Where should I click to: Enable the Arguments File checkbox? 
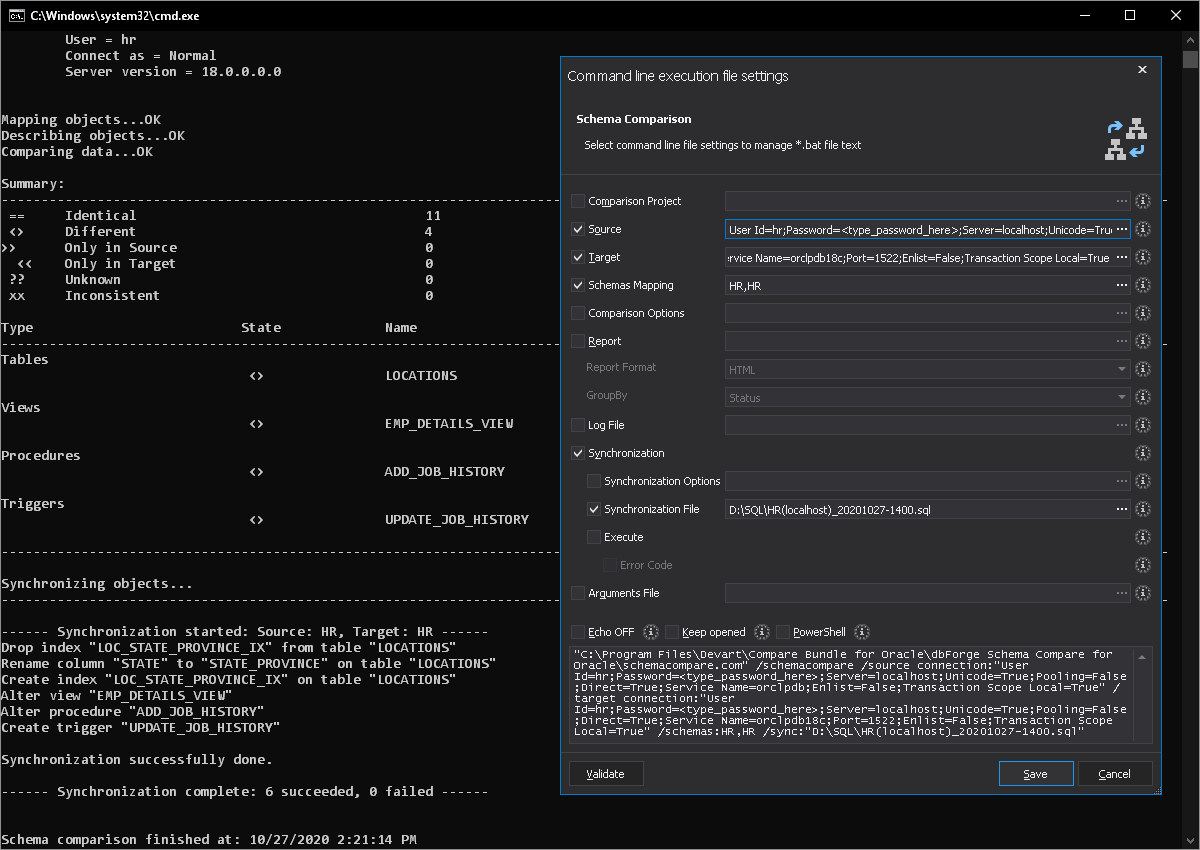coord(578,593)
